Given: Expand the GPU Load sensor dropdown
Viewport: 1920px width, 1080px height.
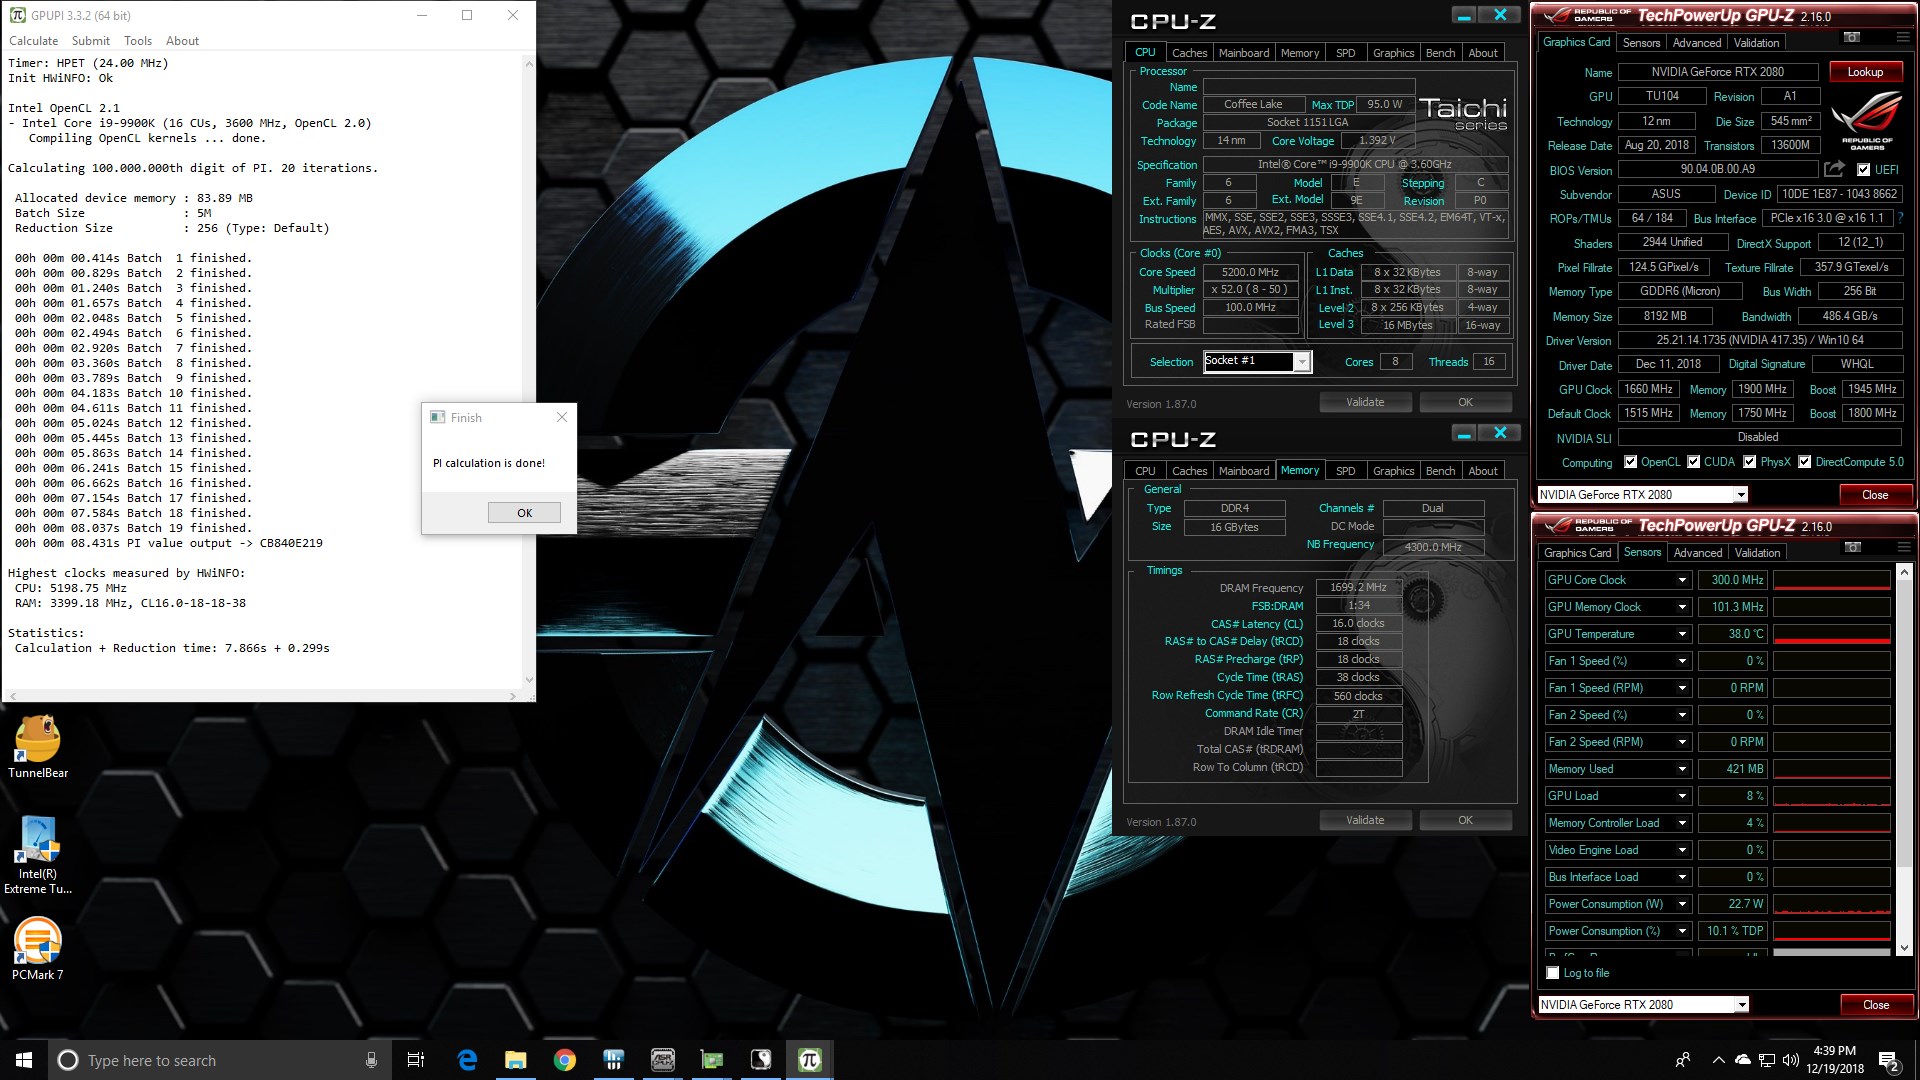Looking at the screenshot, I should 1682,796.
